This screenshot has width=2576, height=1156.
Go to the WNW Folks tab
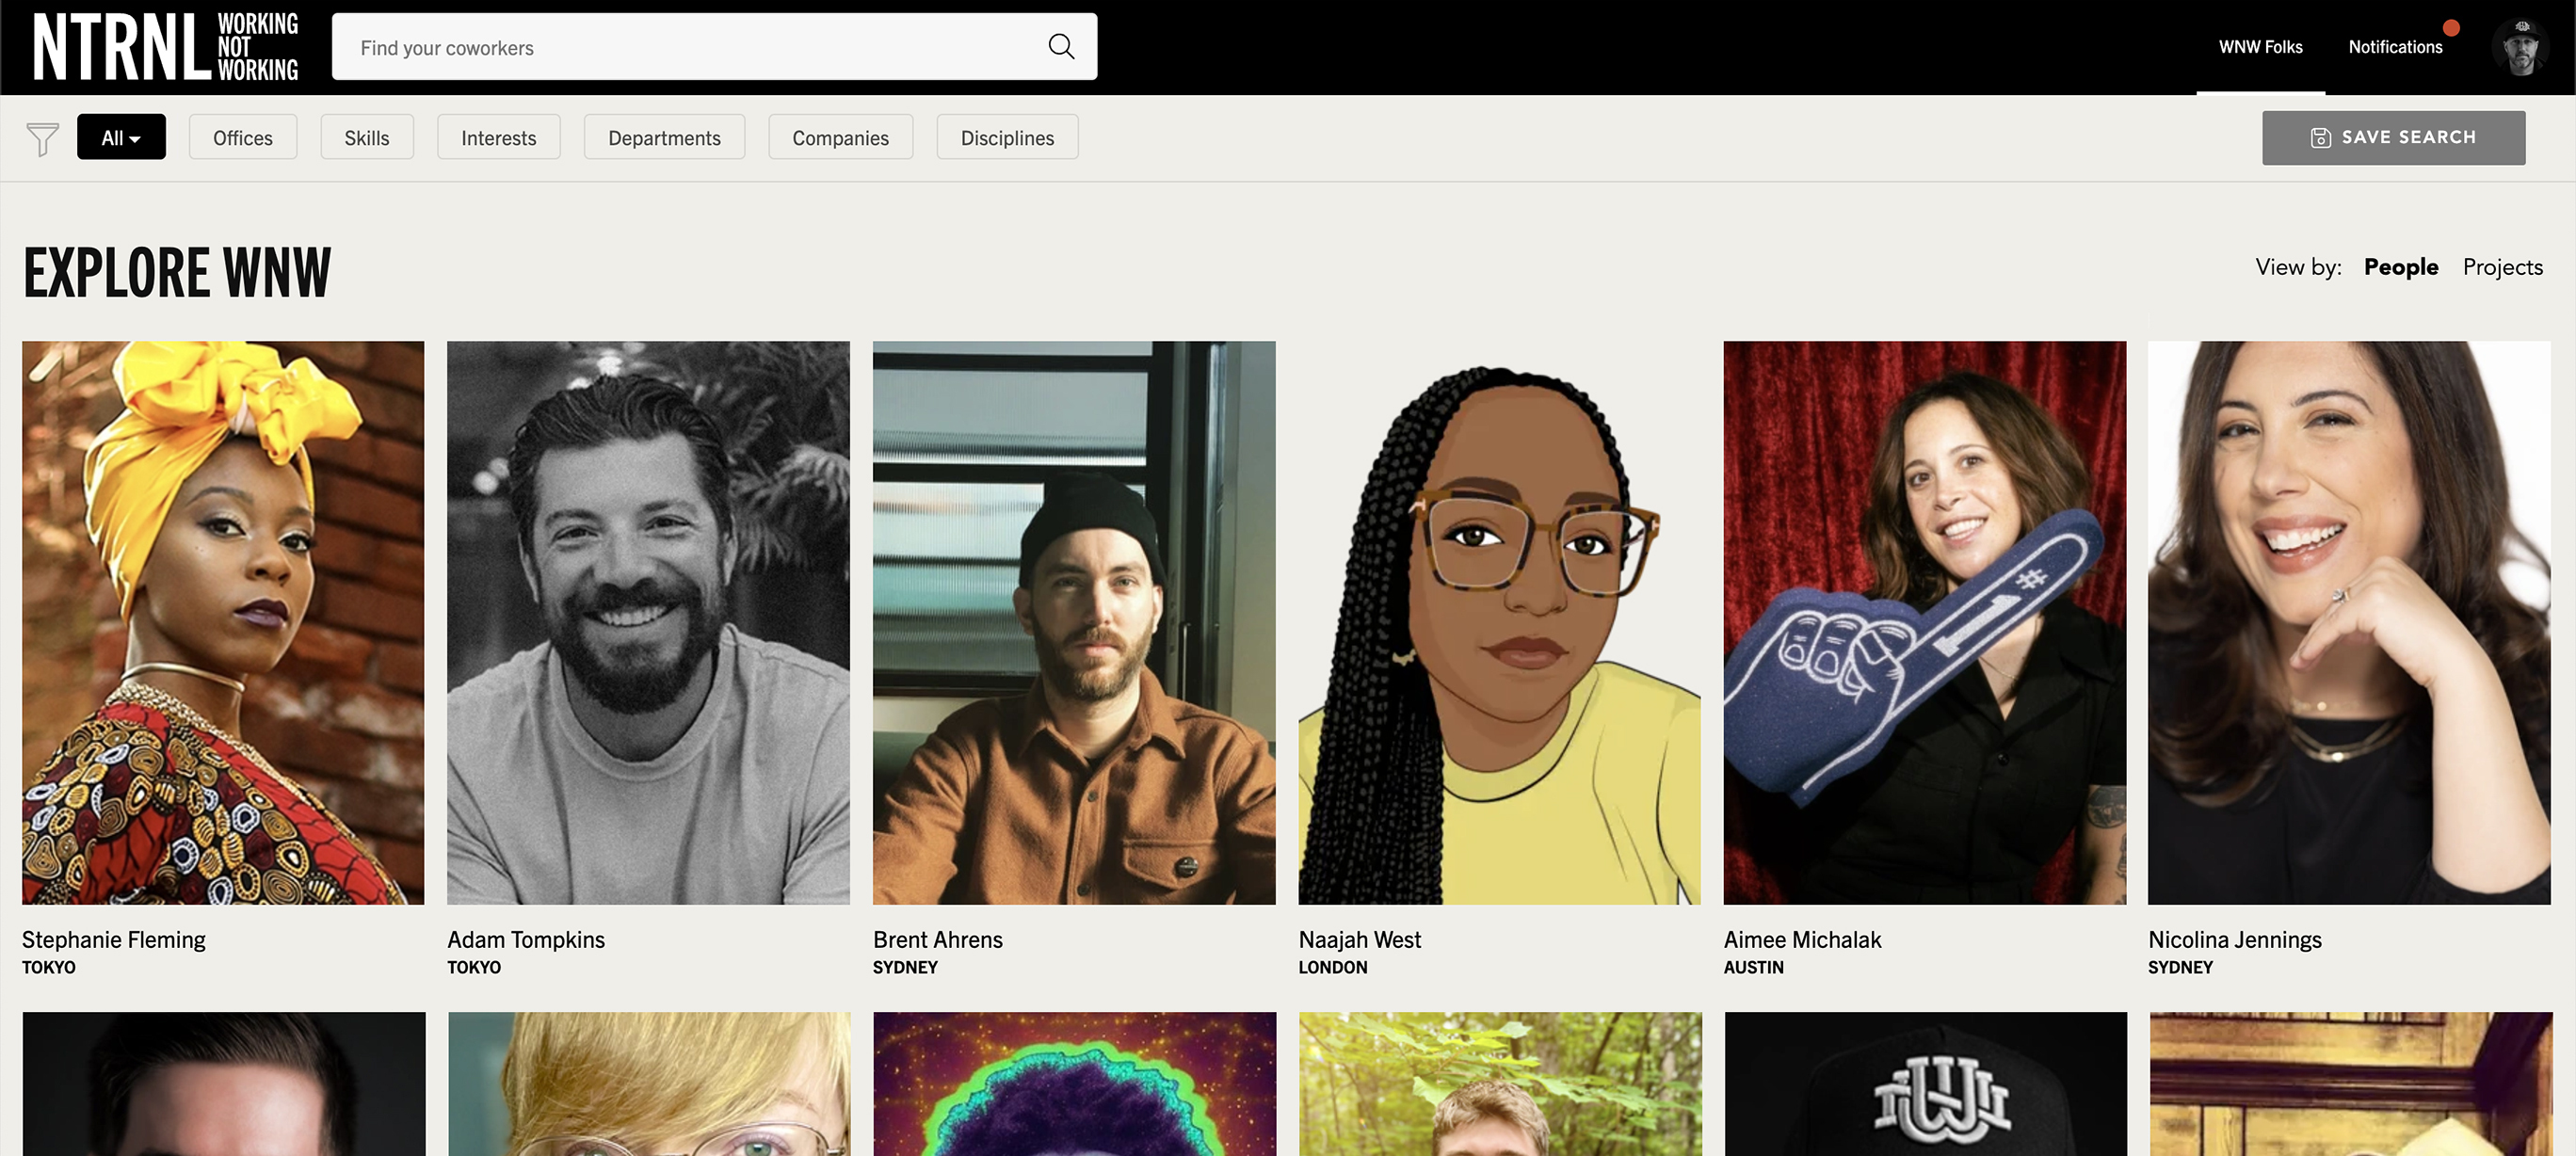tap(2260, 47)
